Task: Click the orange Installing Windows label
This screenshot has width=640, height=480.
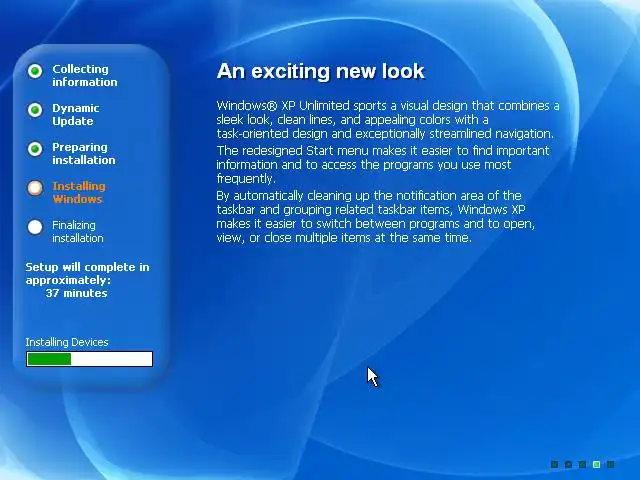Action: (x=79, y=193)
